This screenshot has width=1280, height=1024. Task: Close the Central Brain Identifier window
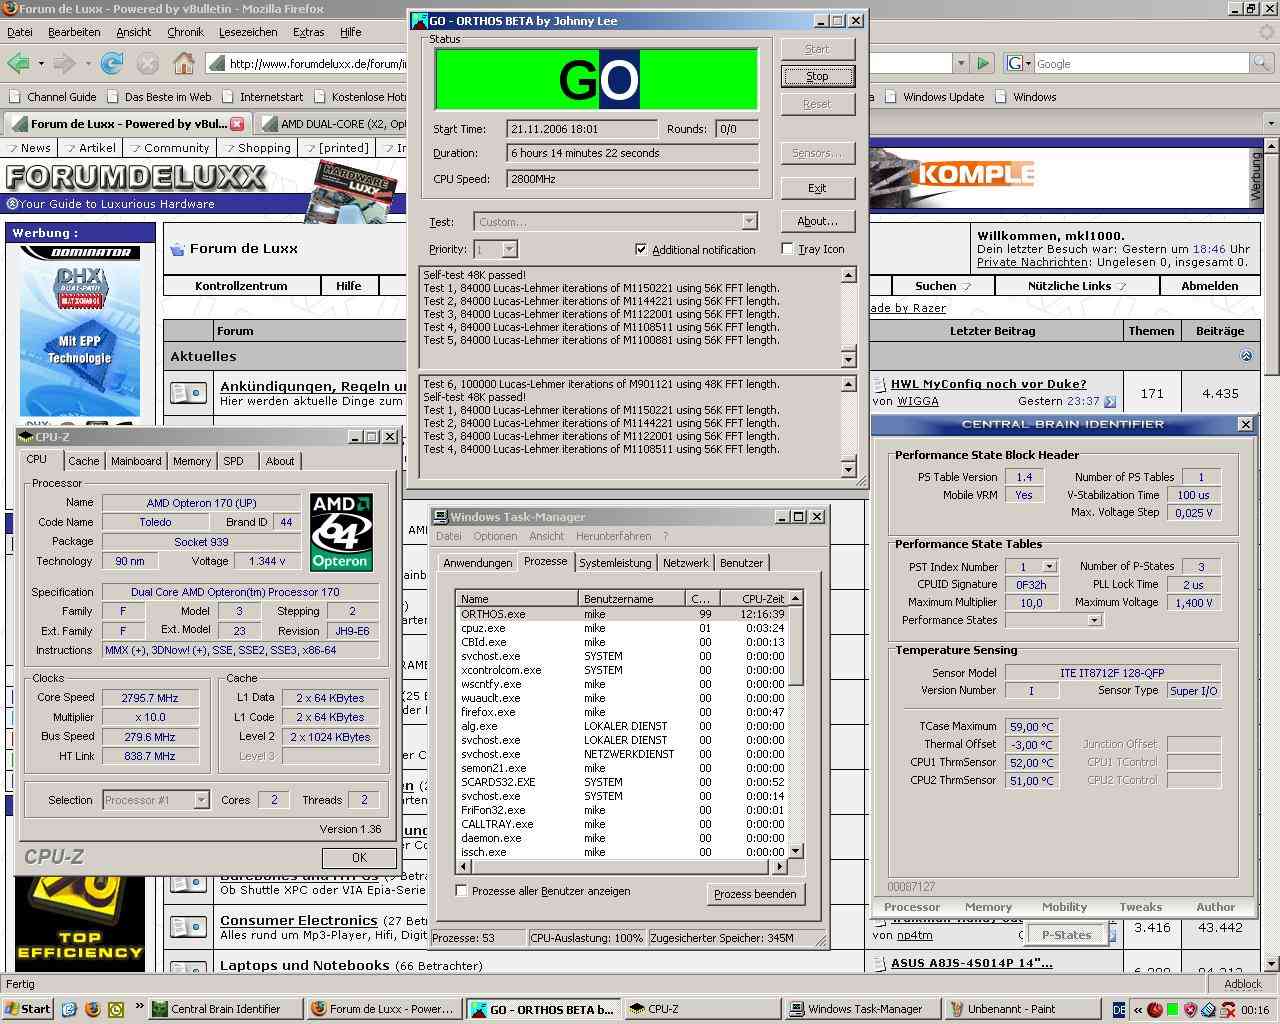coord(1245,424)
